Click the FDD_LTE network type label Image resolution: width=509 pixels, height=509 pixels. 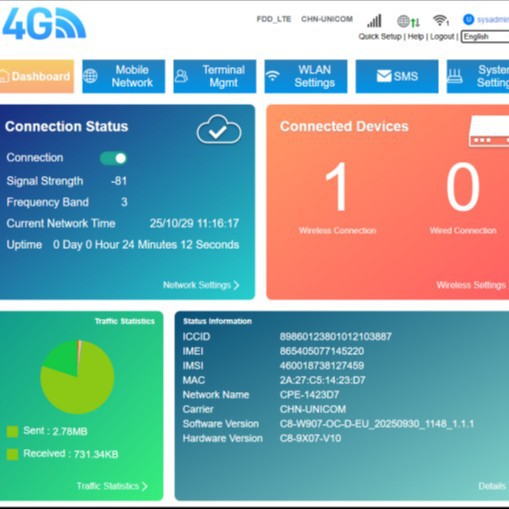pos(274,19)
